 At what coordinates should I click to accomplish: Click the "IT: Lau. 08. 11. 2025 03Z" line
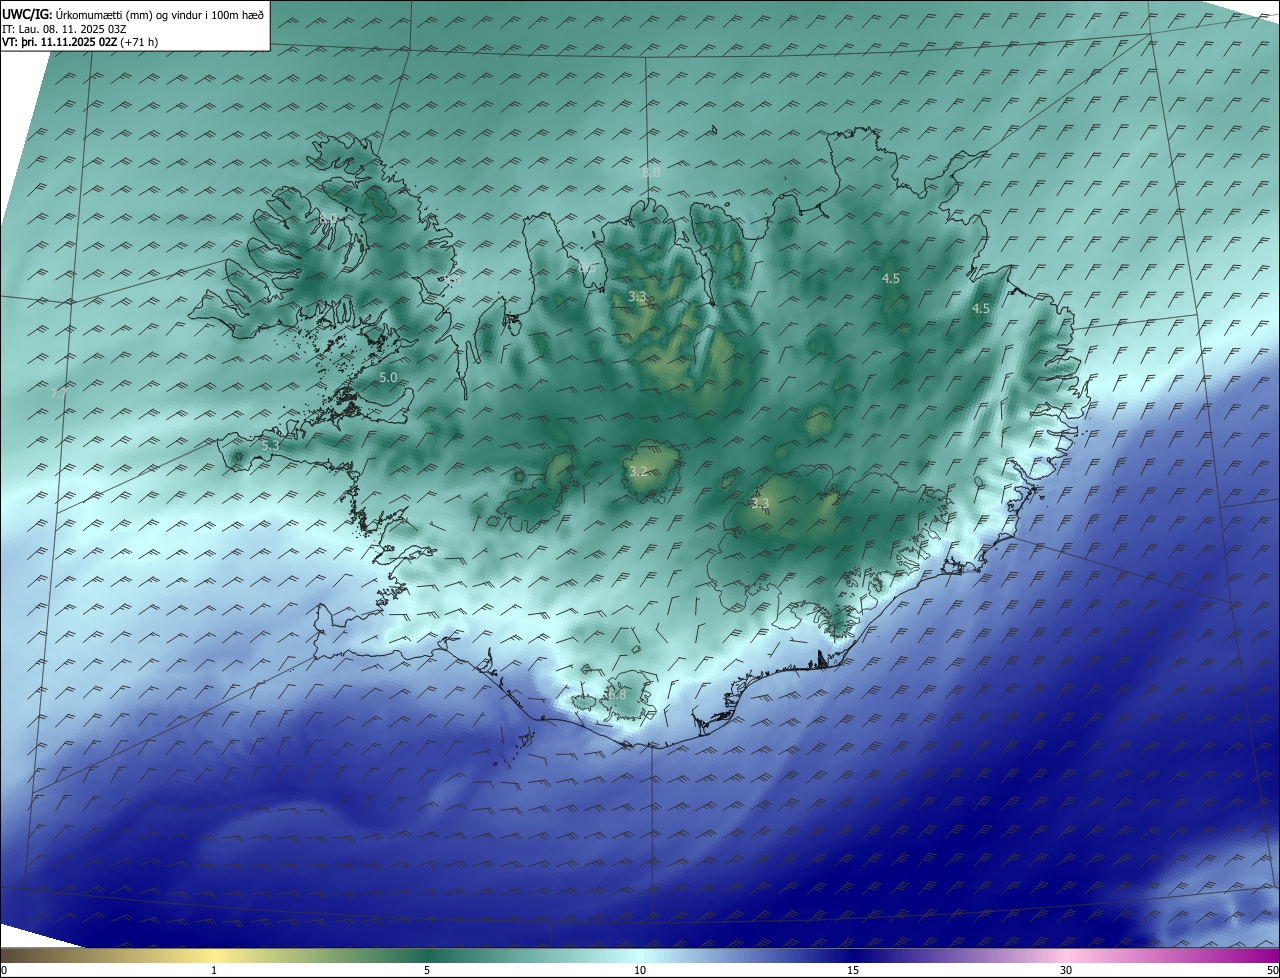click(x=64, y=29)
